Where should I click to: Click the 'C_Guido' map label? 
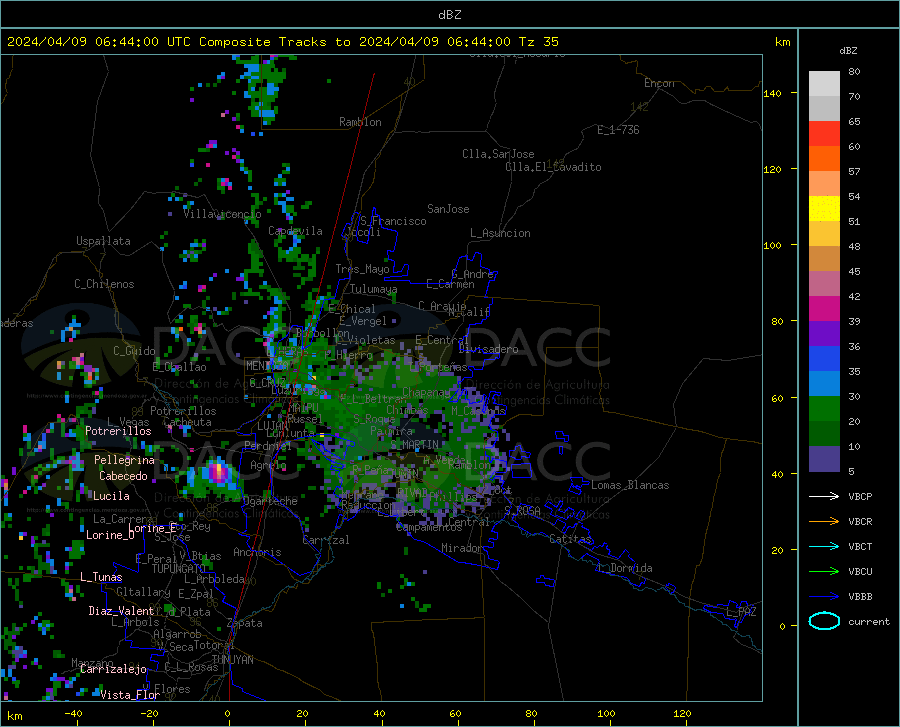[134, 351]
